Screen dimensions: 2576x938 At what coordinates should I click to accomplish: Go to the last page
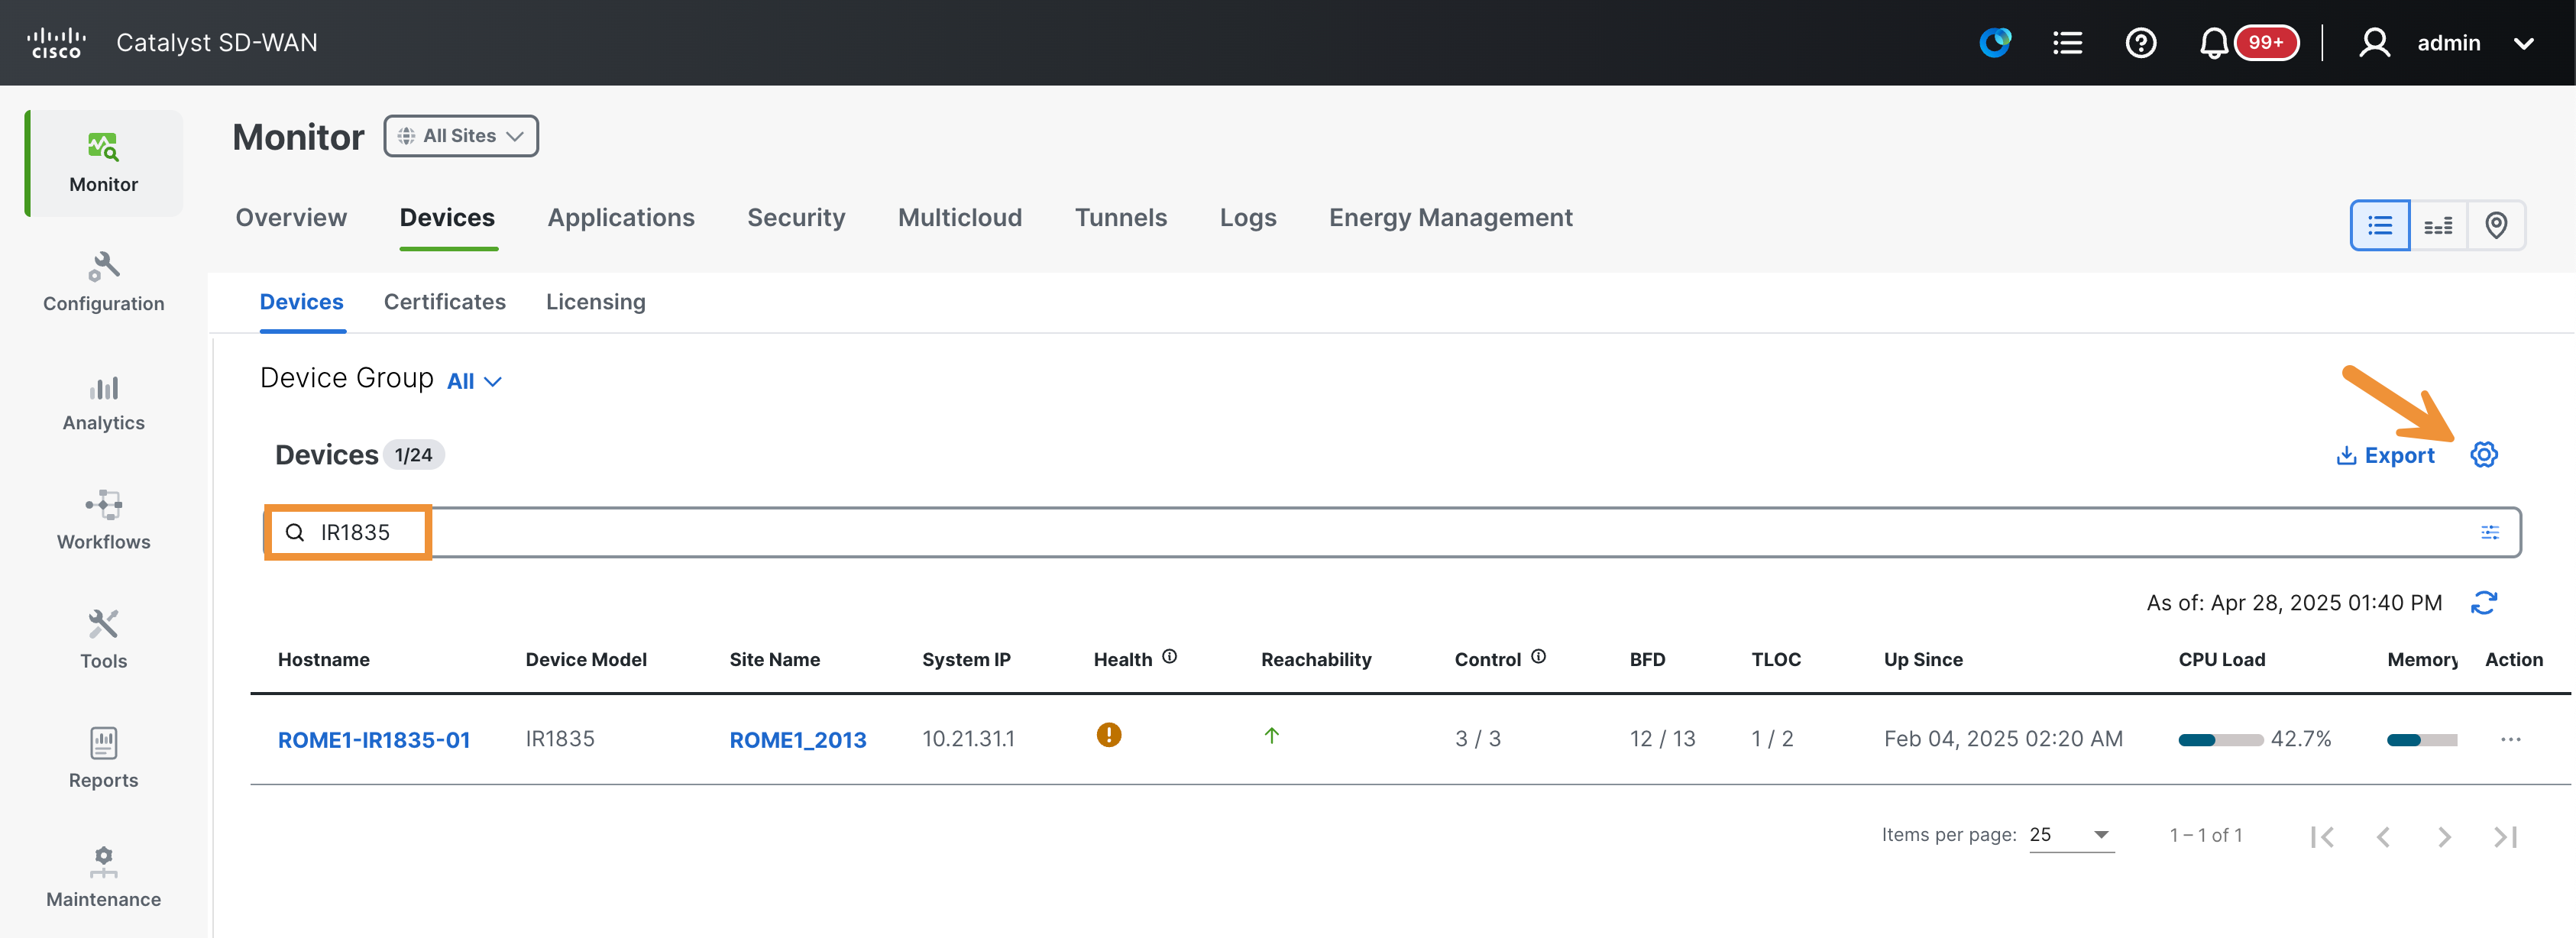coord(2505,837)
